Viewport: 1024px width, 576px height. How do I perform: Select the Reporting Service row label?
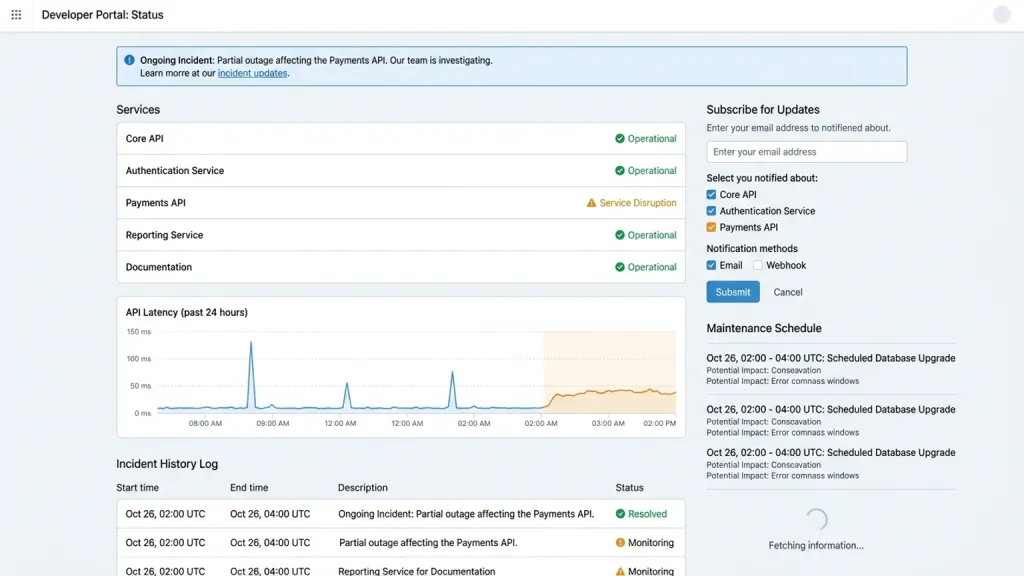164,235
